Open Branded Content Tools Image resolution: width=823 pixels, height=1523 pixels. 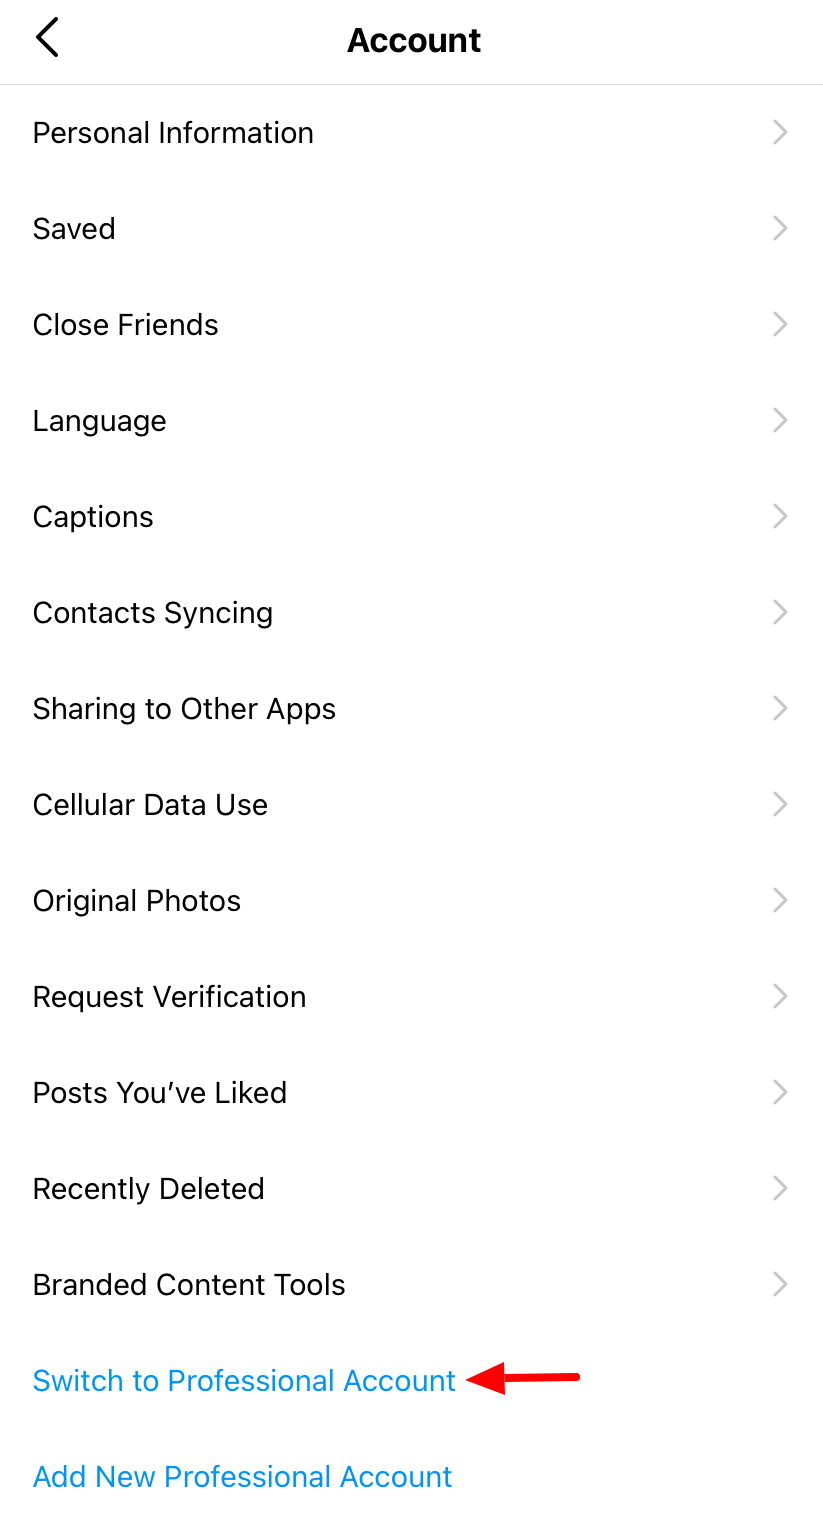pos(189,1285)
